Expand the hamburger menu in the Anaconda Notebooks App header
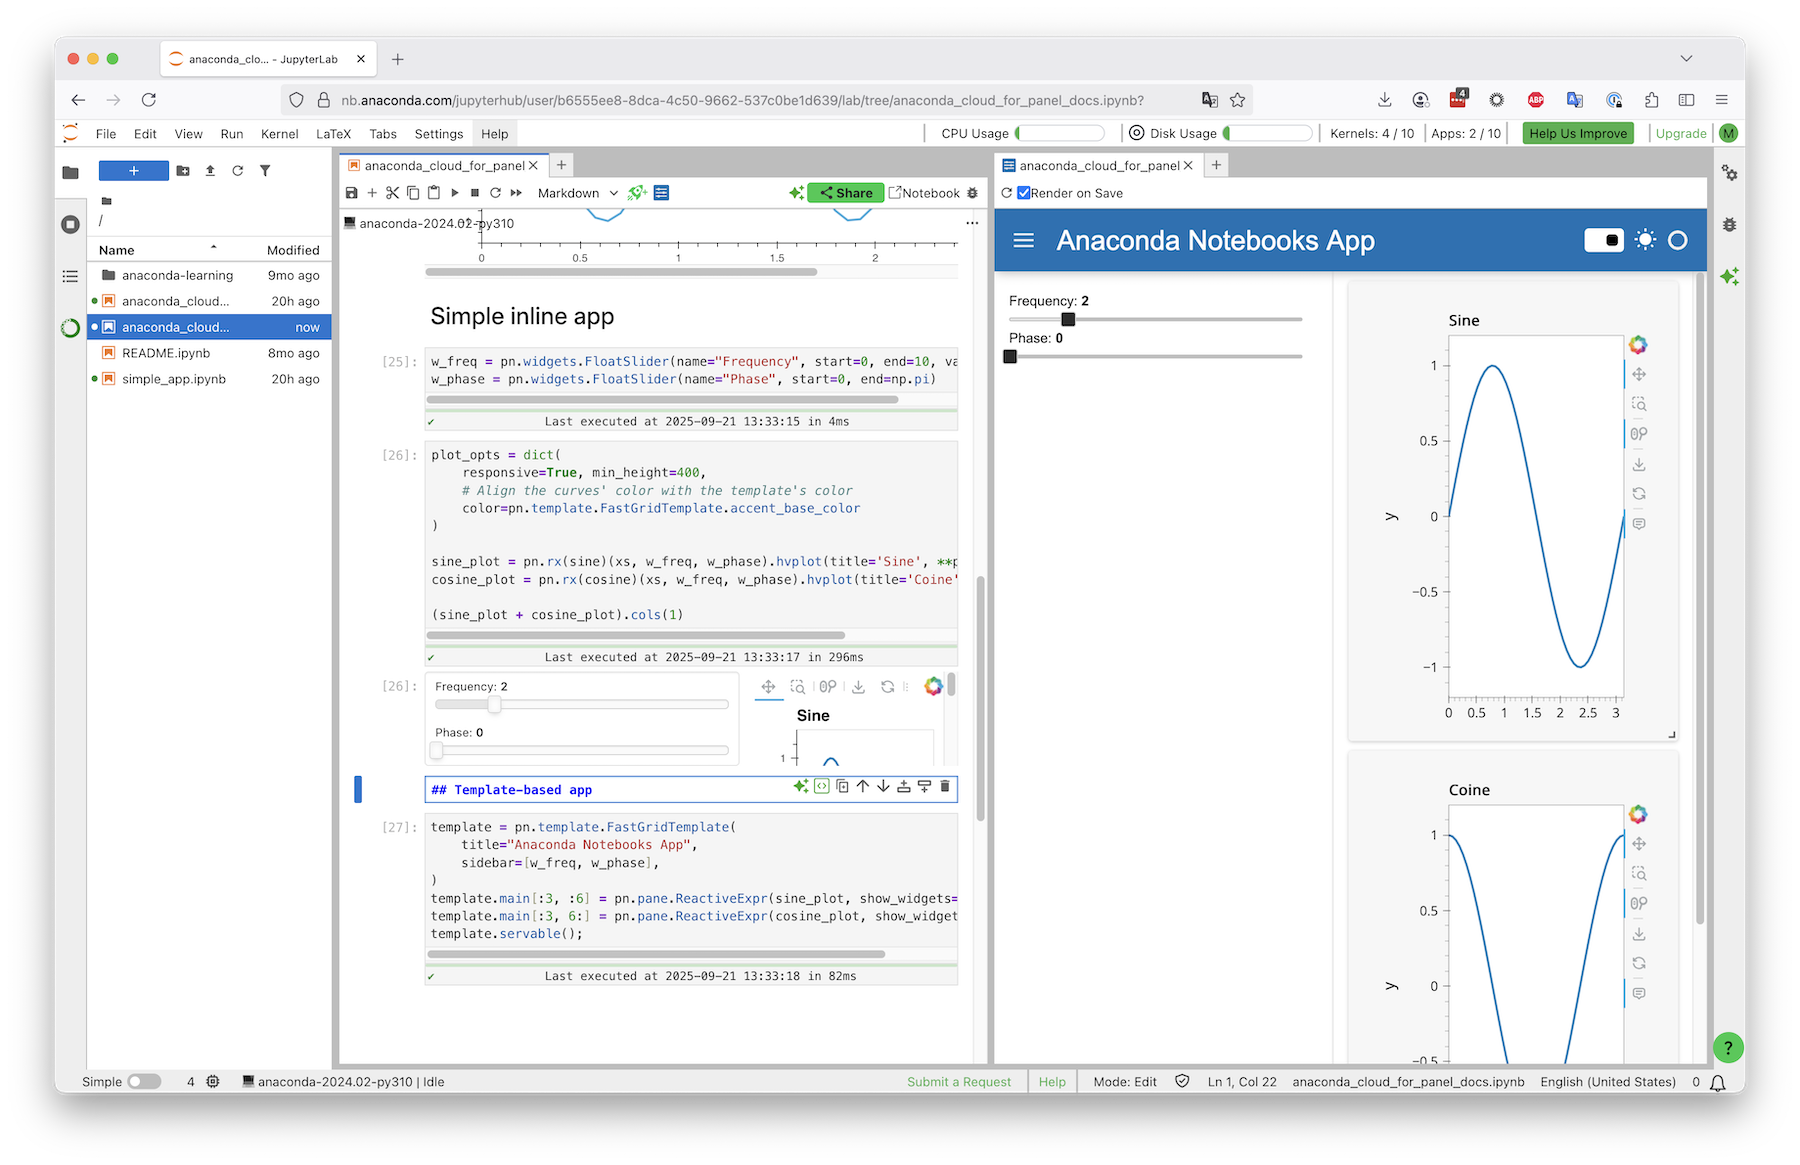The height and width of the screenshot is (1165, 1800). coord(1023,240)
